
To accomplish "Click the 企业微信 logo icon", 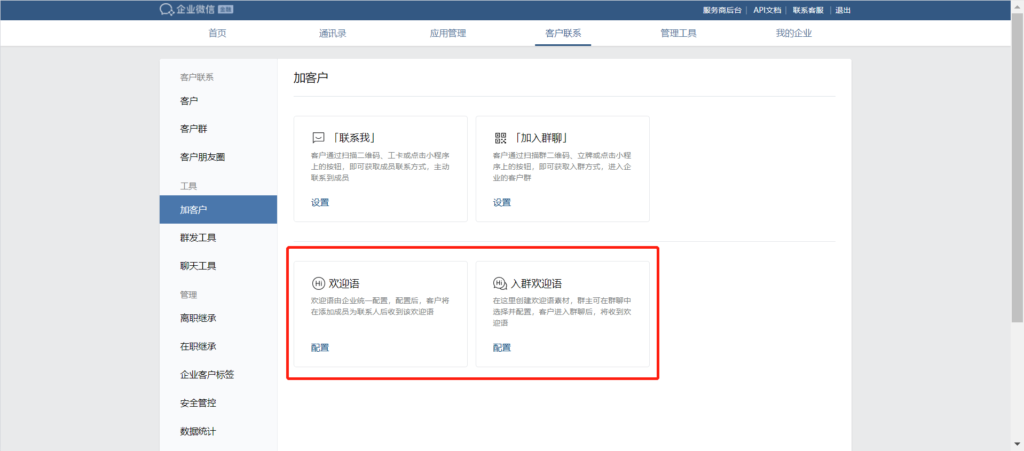I will (x=166, y=10).
